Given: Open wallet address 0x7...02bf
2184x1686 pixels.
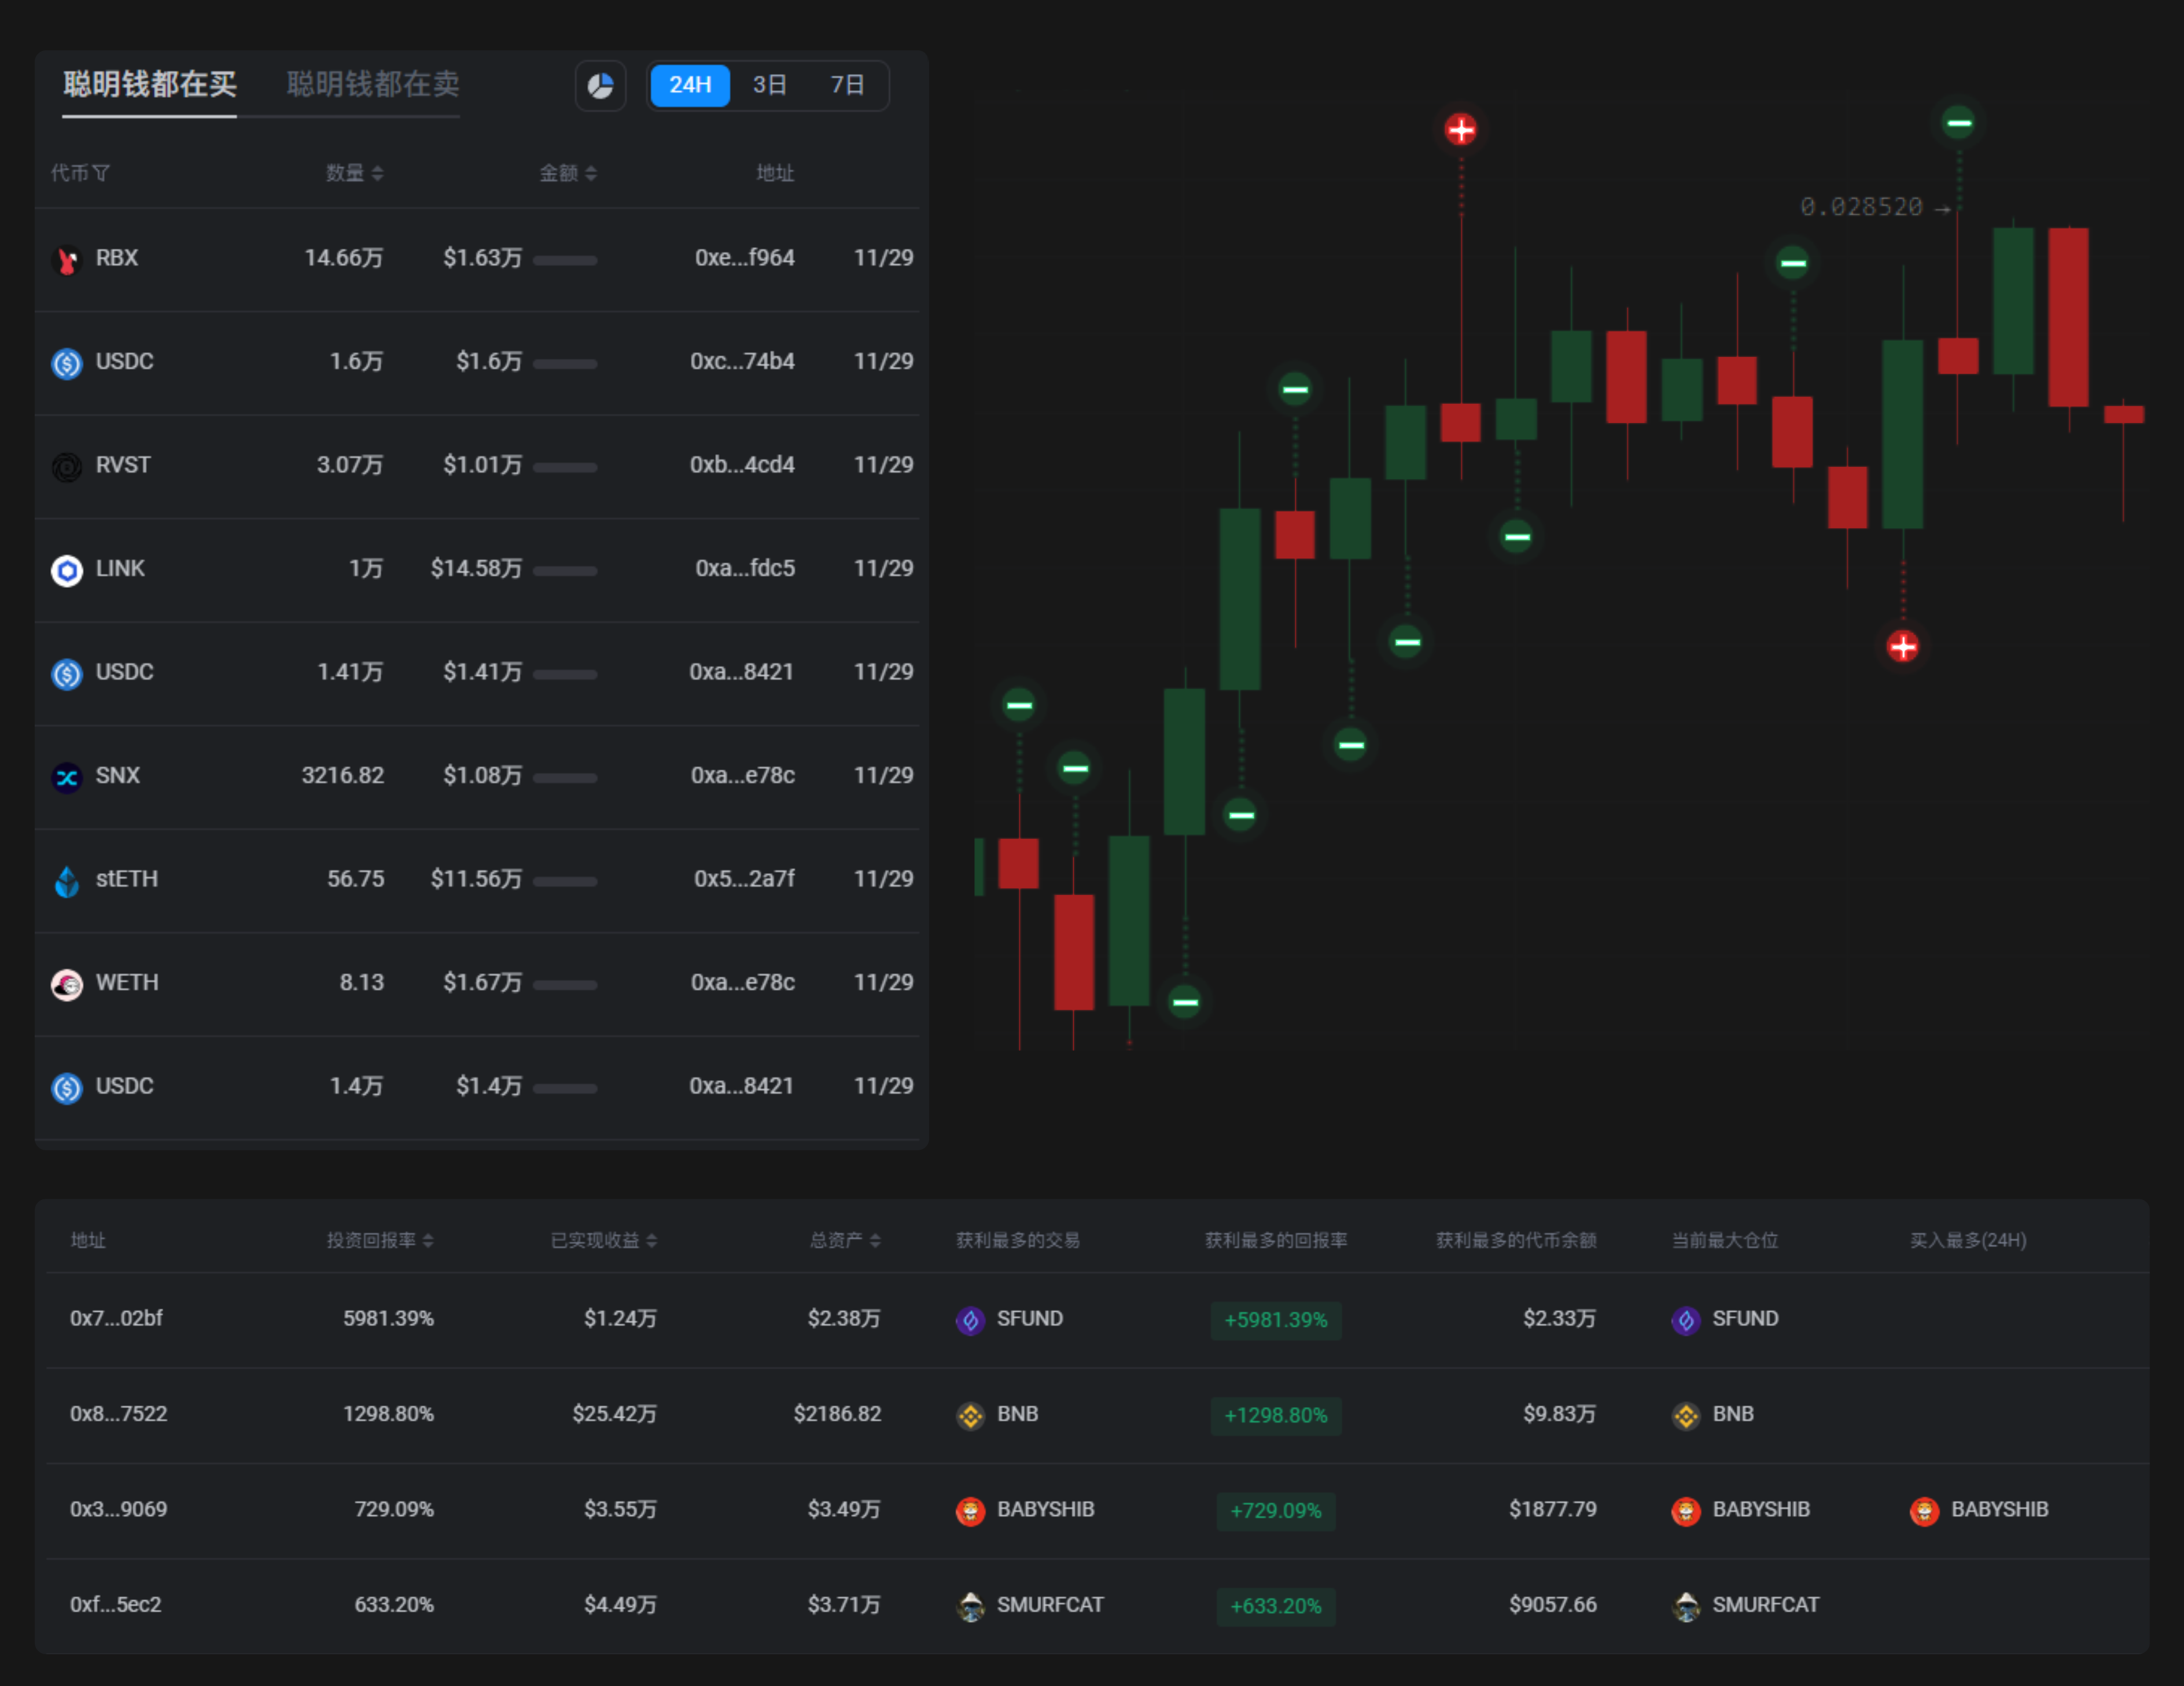Looking at the screenshot, I should pos(116,1318).
